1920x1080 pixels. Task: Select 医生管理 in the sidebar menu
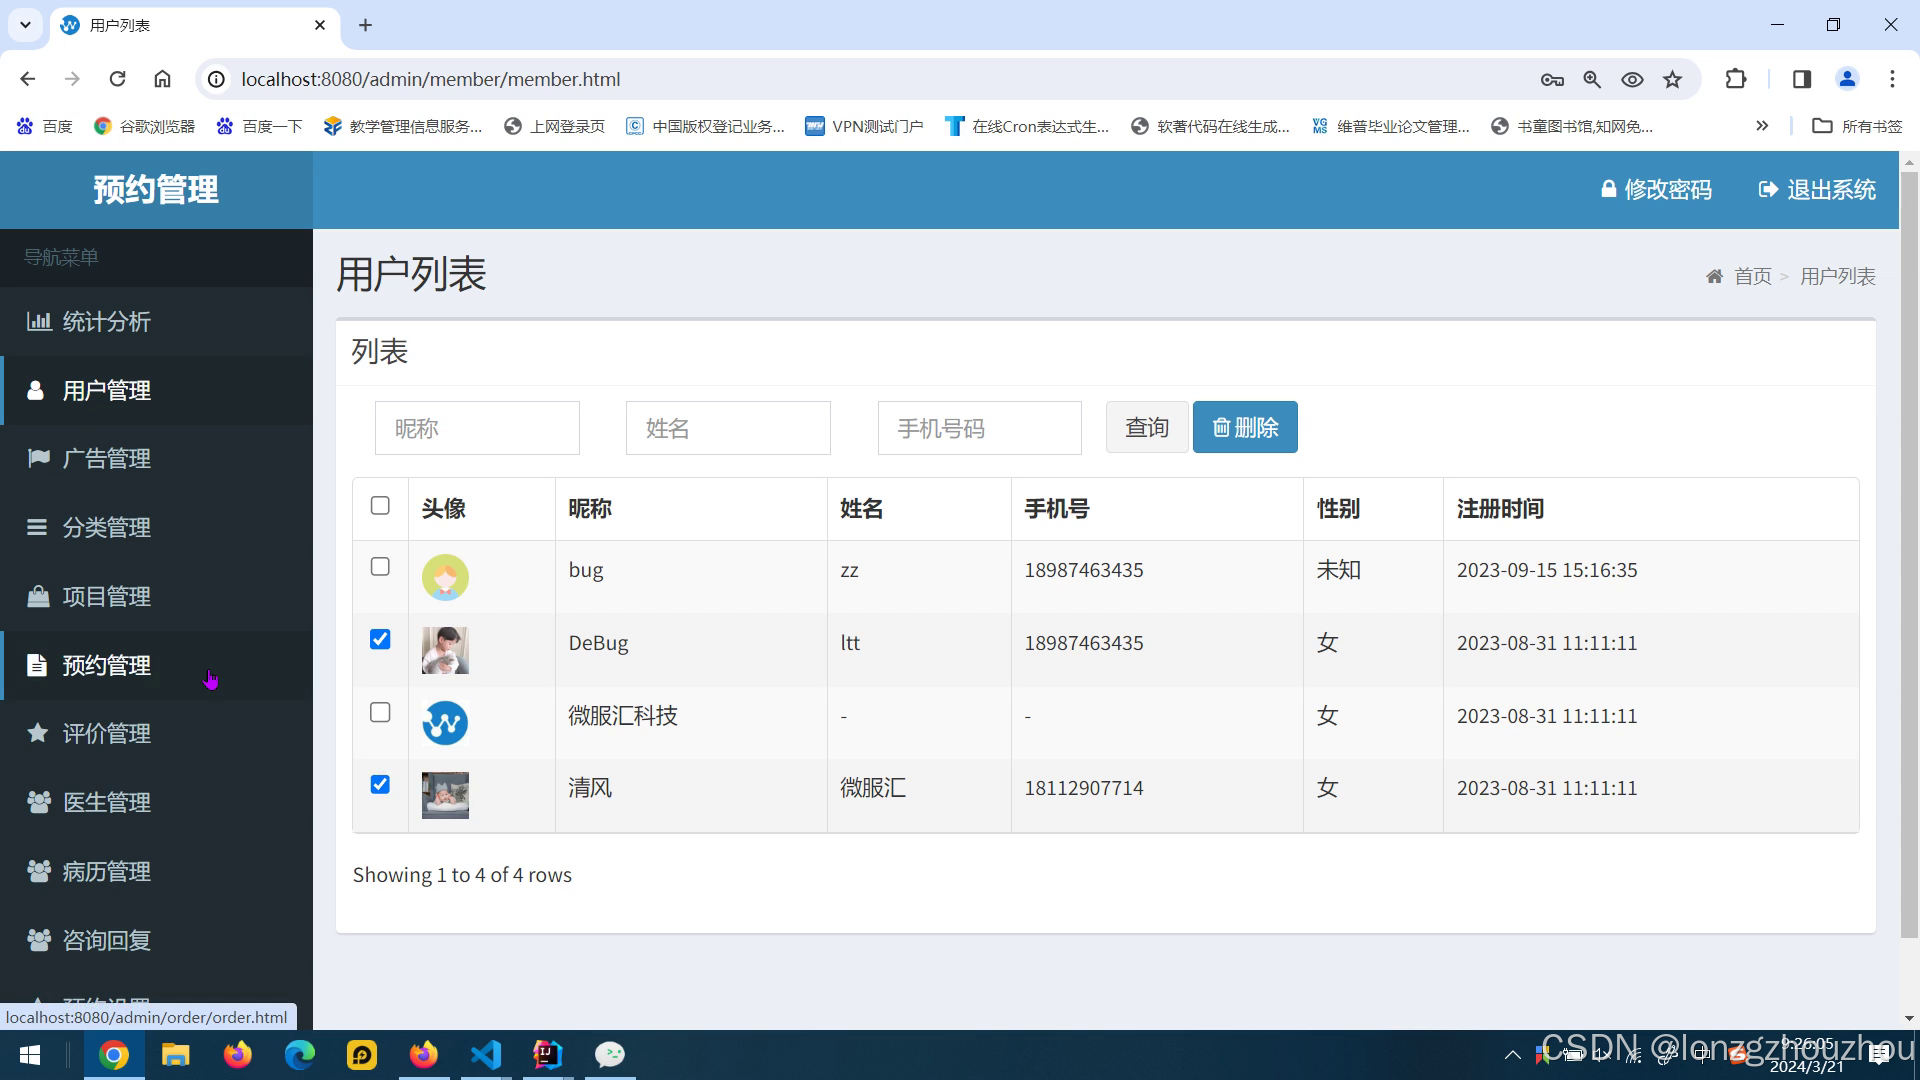point(106,803)
